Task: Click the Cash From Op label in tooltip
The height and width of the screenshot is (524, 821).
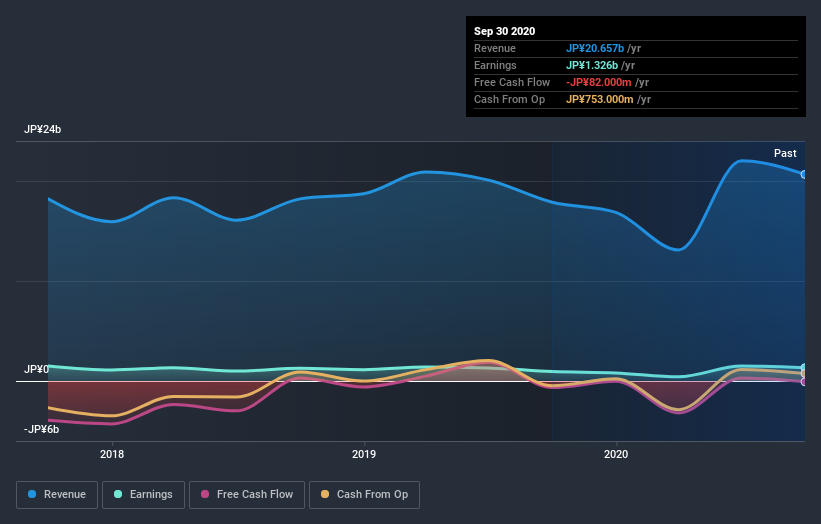Action: [x=509, y=99]
